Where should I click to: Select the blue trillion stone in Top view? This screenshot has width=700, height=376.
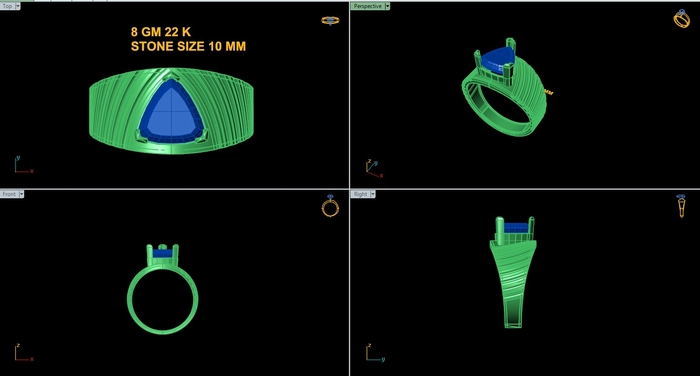point(171,112)
